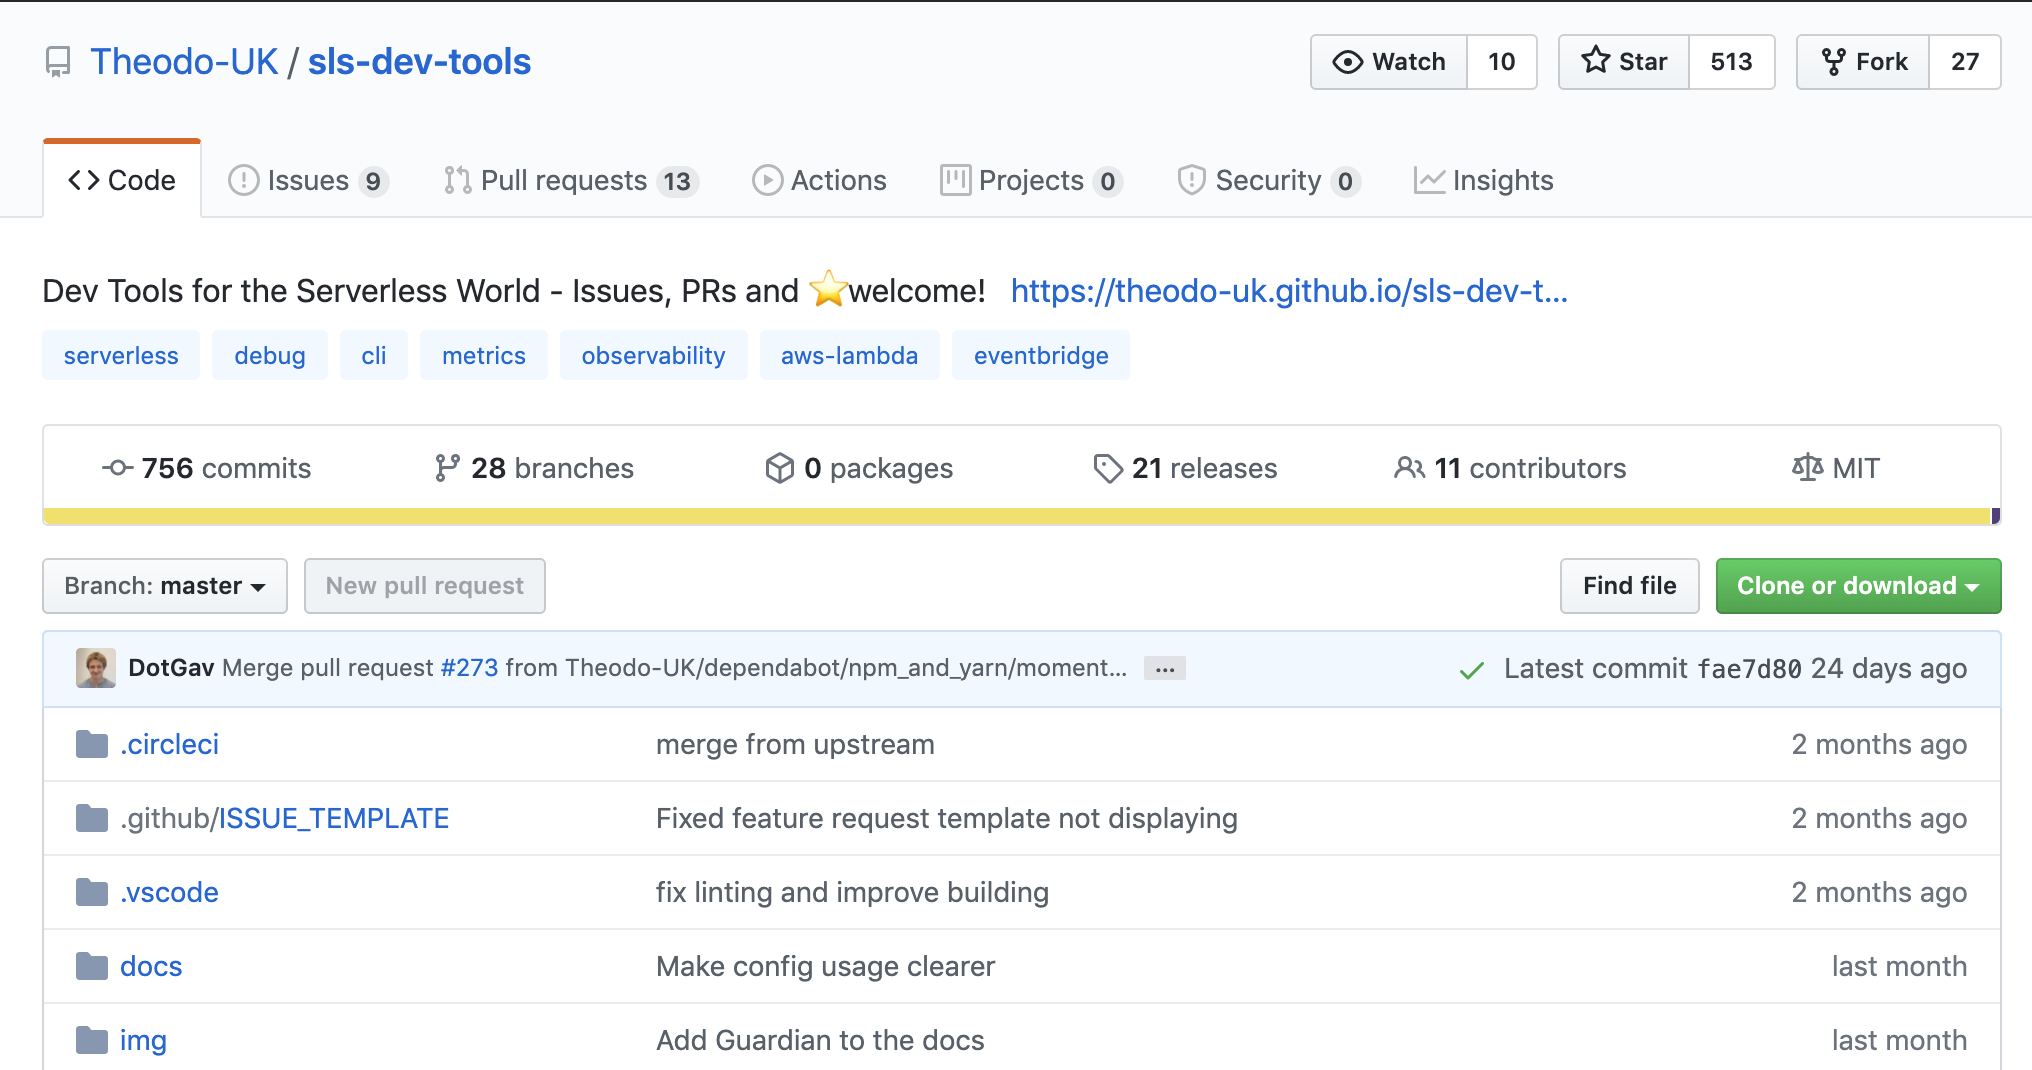The image size is (2032, 1070).
Task: Click 'Merge pull request' commit message text
Action: coord(328,668)
